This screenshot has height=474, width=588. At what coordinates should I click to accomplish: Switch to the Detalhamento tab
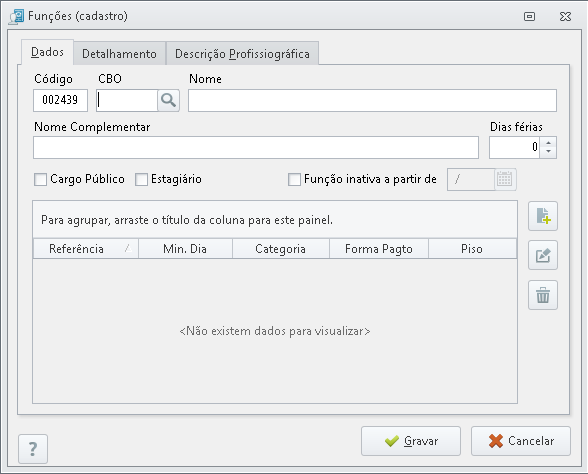(x=120, y=53)
